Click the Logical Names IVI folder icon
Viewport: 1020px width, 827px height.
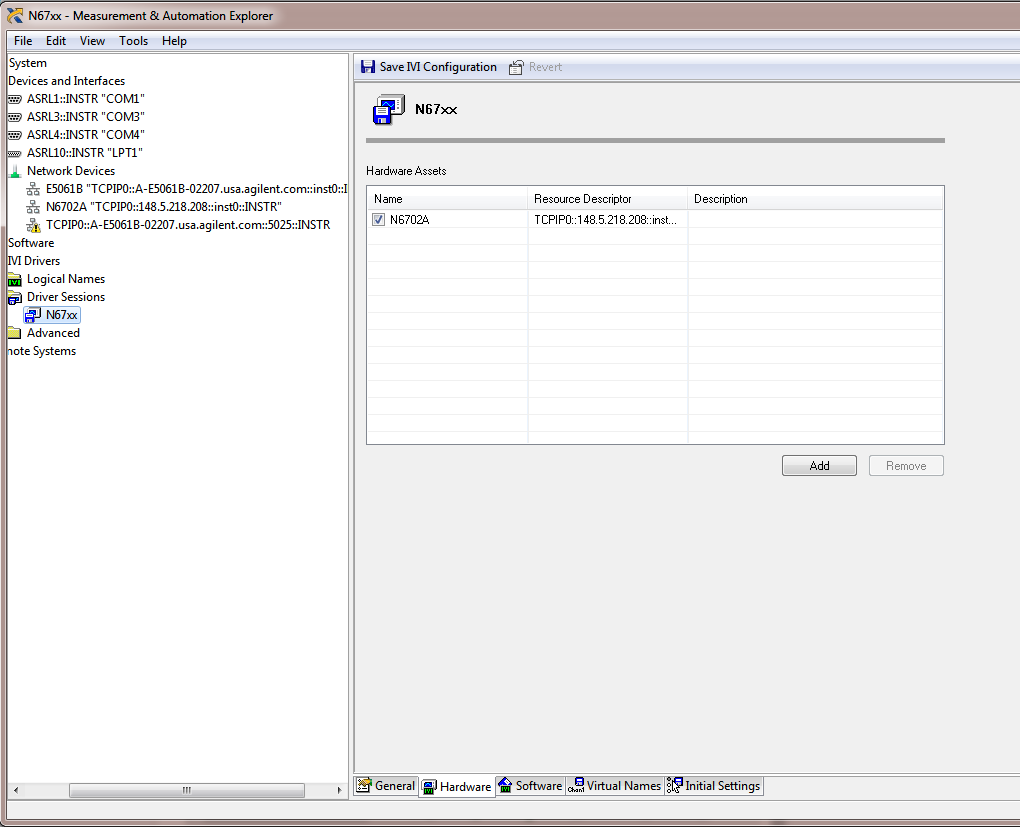coord(14,280)
